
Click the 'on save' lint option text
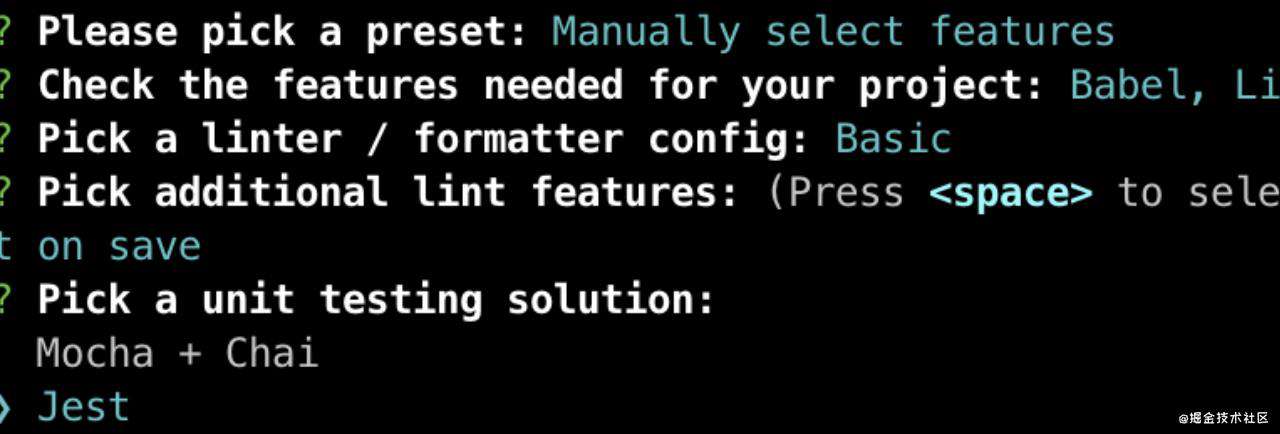tap(119, 246)
